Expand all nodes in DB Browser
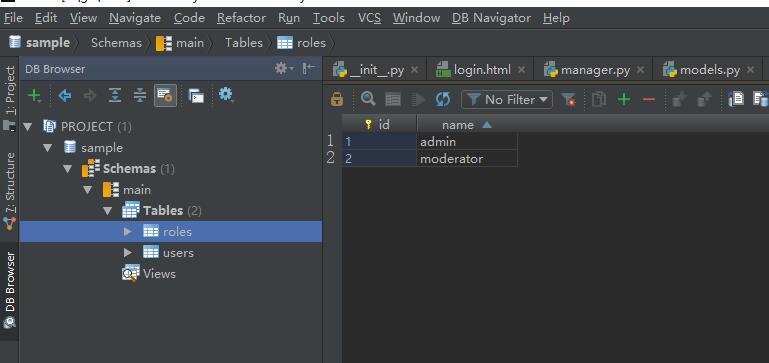 pos(115,95)
